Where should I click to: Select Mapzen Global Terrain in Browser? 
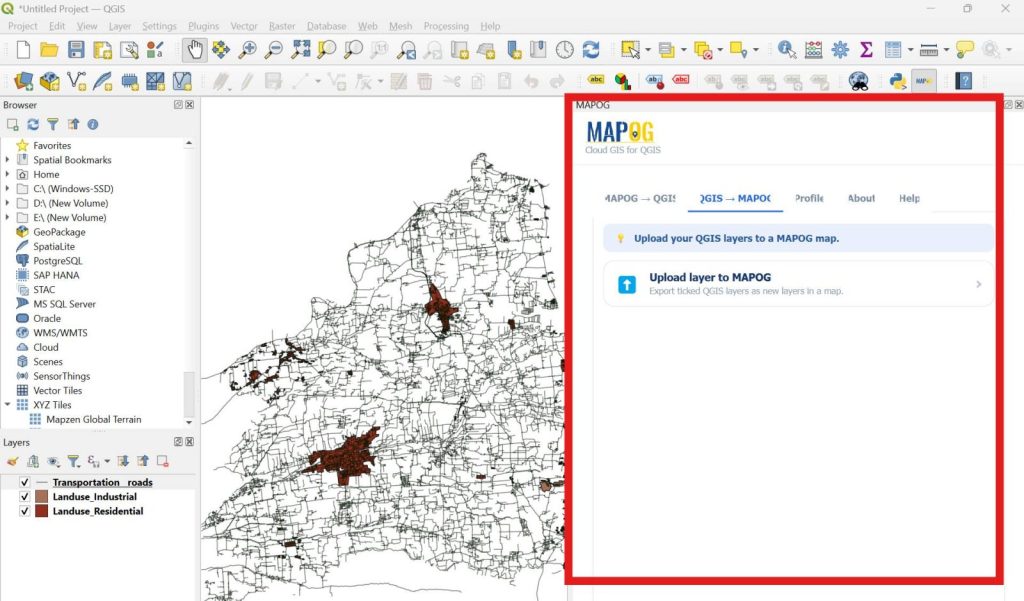click(x=93, y=419)
